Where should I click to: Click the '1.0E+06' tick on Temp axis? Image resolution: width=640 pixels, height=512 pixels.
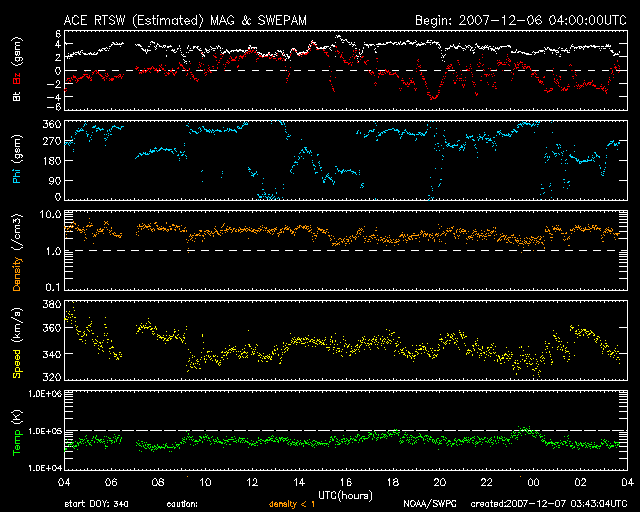(45, 394)
